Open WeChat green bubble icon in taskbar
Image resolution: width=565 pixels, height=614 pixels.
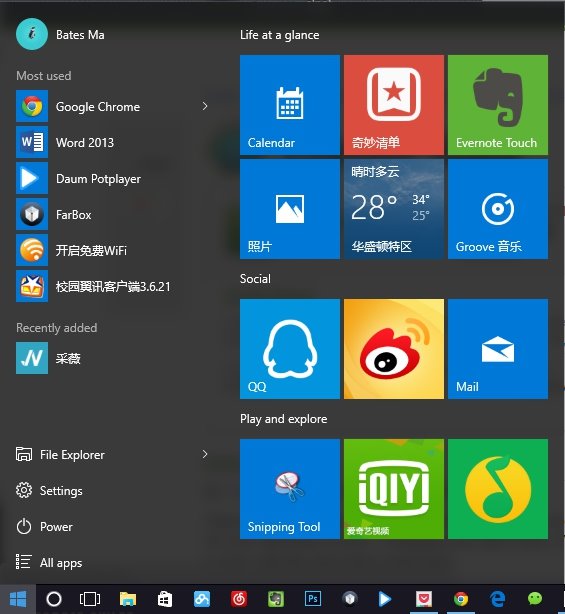535,599
